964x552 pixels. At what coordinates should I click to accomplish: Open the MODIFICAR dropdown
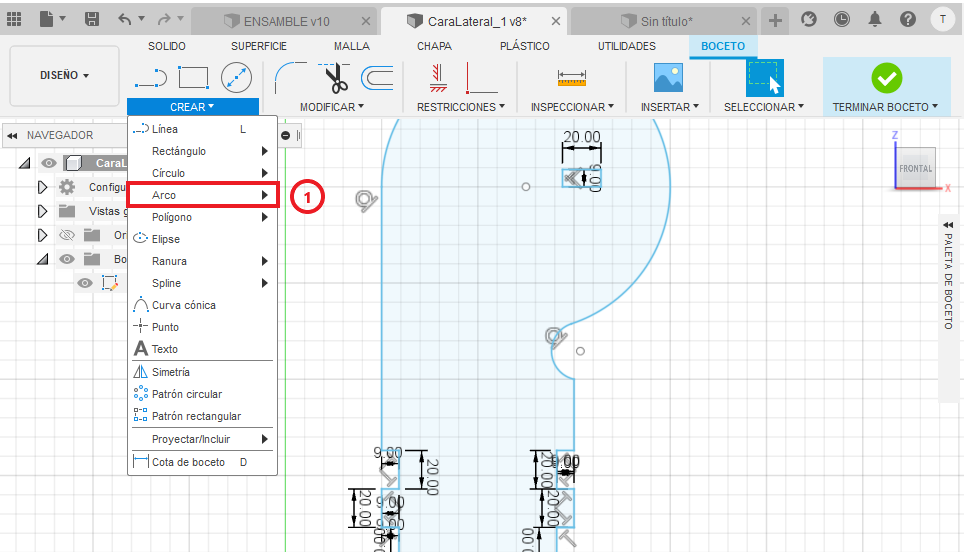pos(332,107)
